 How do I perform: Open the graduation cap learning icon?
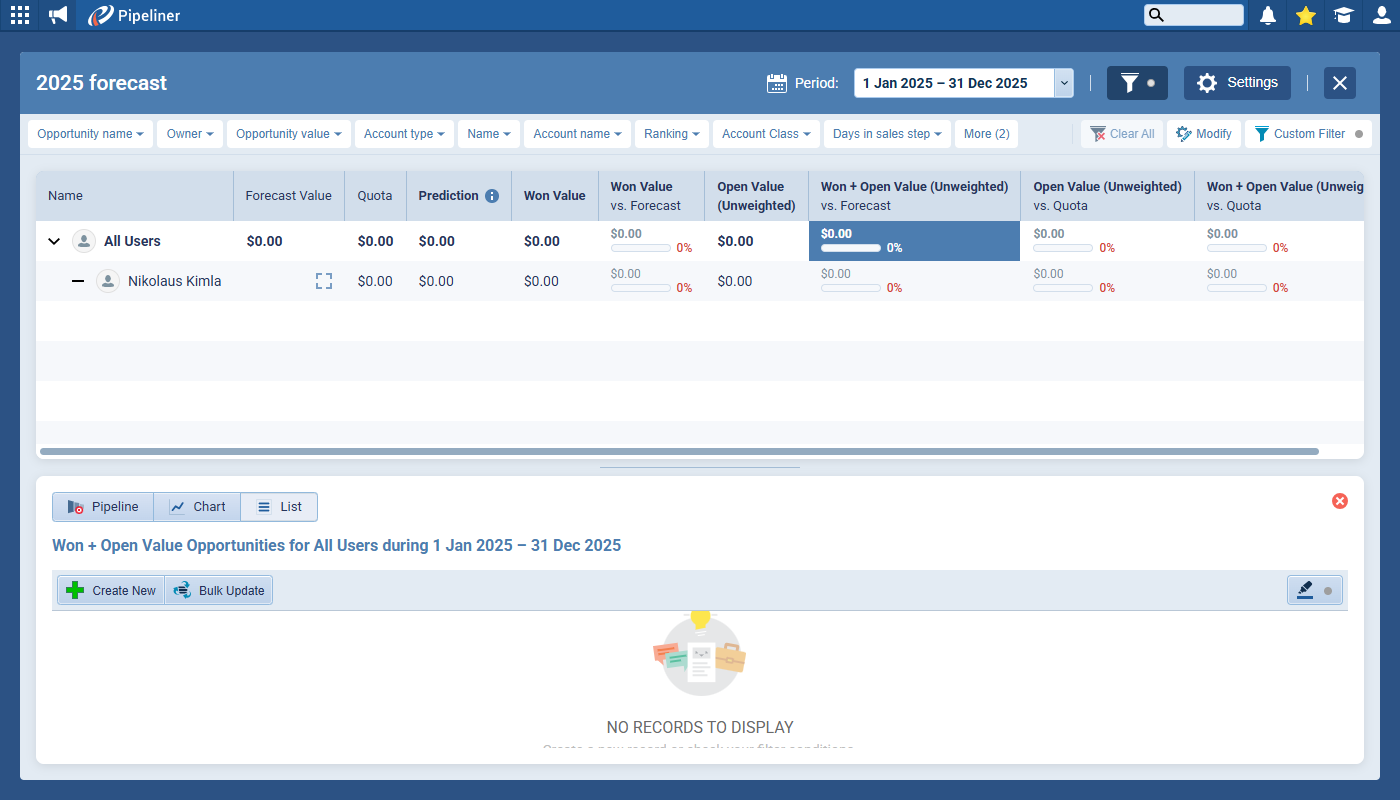coord(1343,15)
